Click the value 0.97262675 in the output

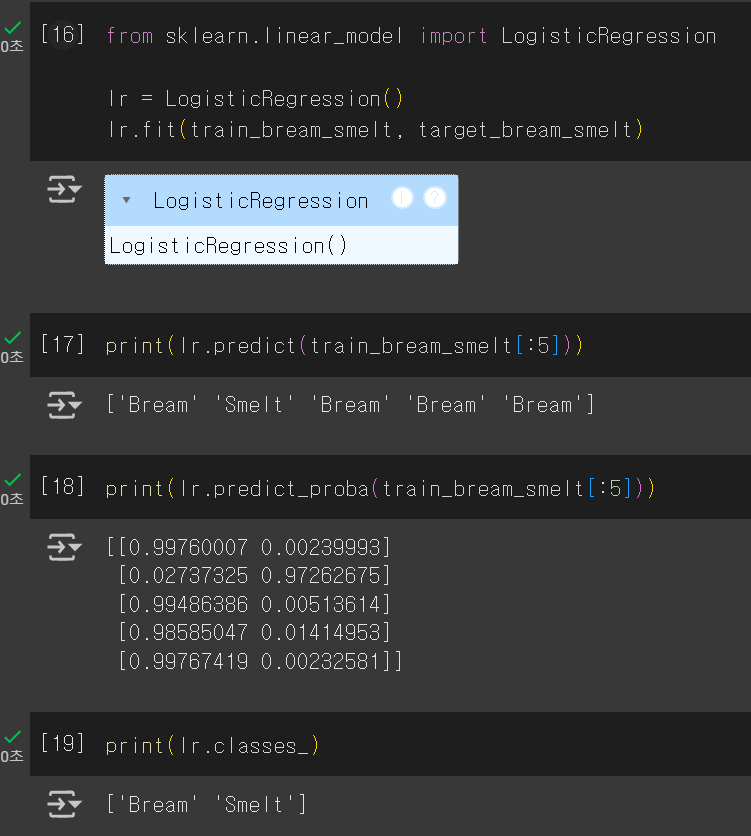[320, 576]
